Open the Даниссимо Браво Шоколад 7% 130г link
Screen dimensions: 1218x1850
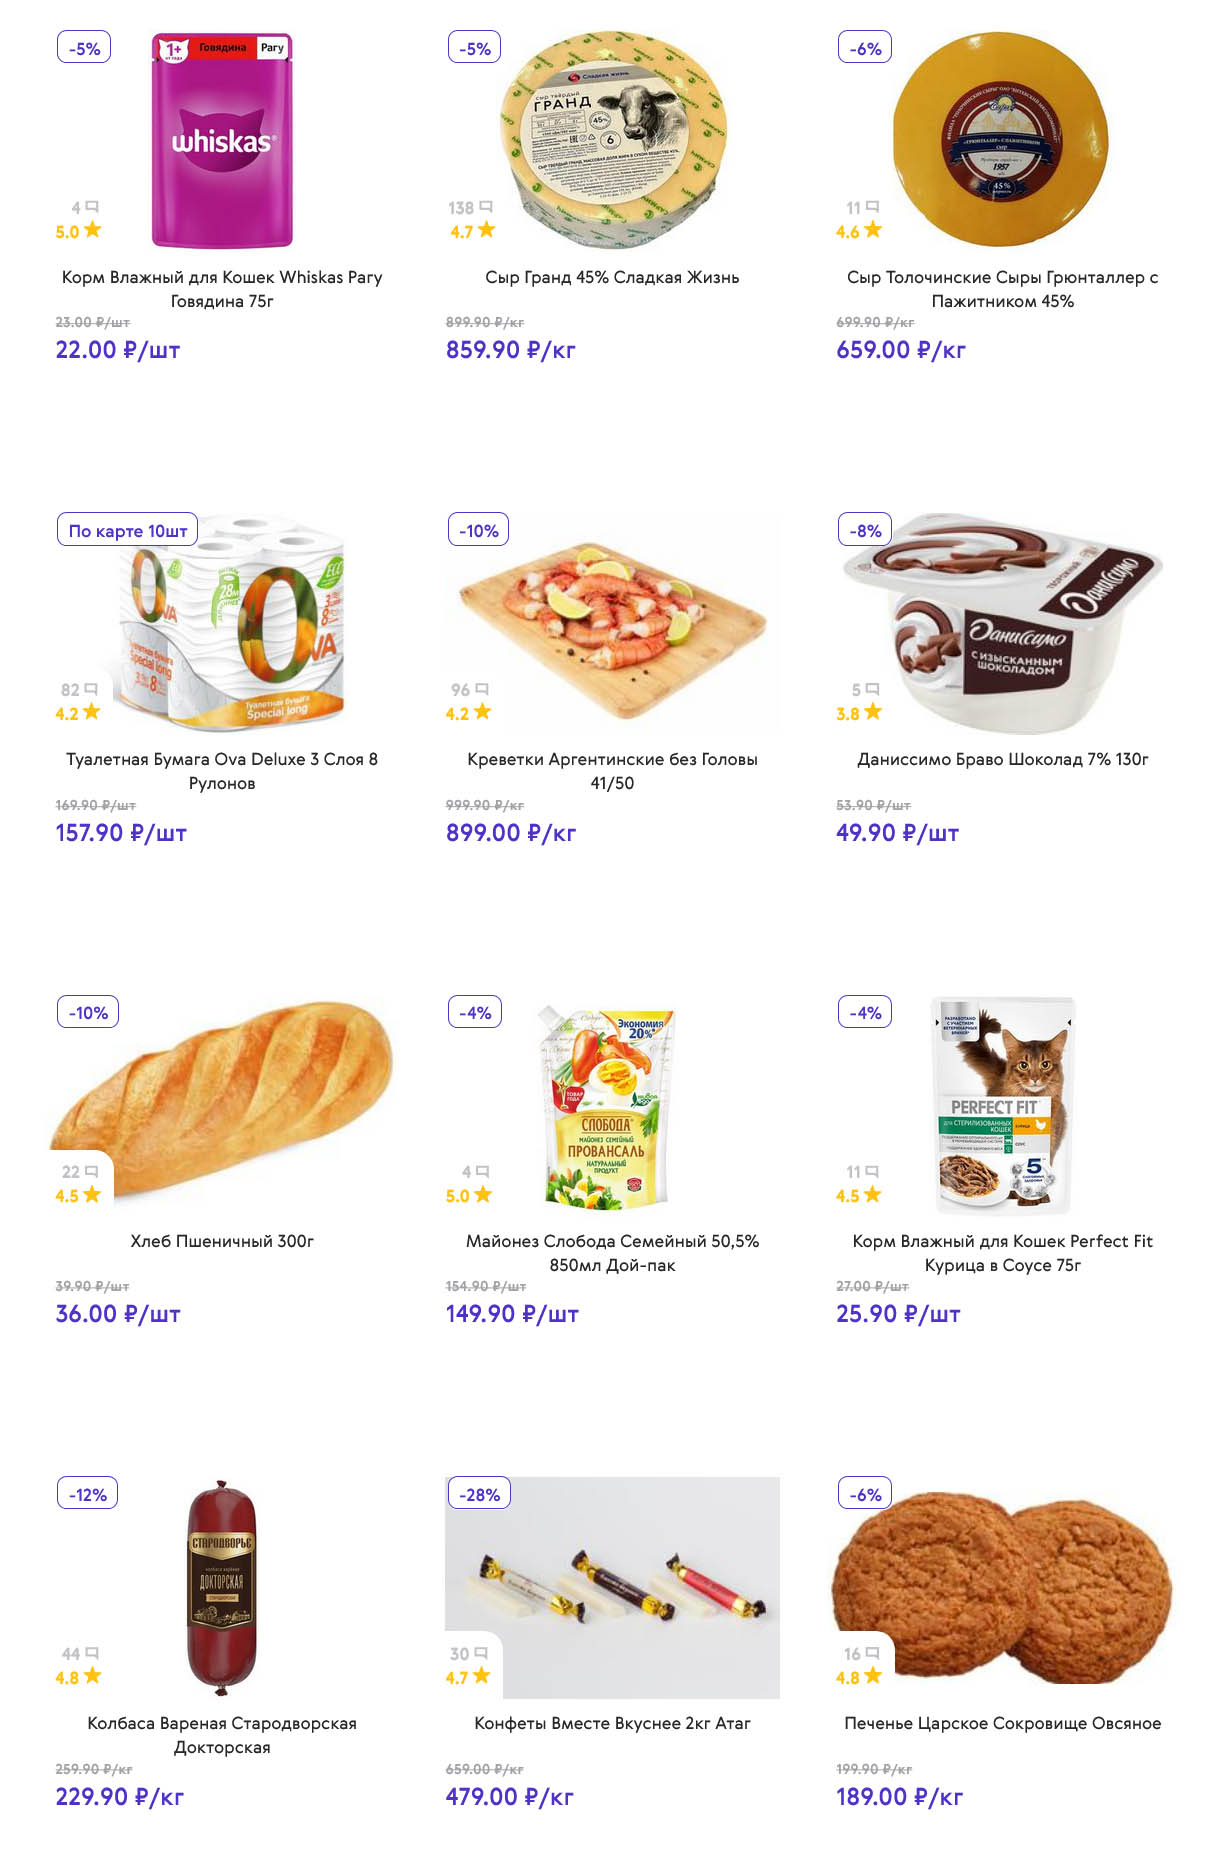coord(1002,759)
